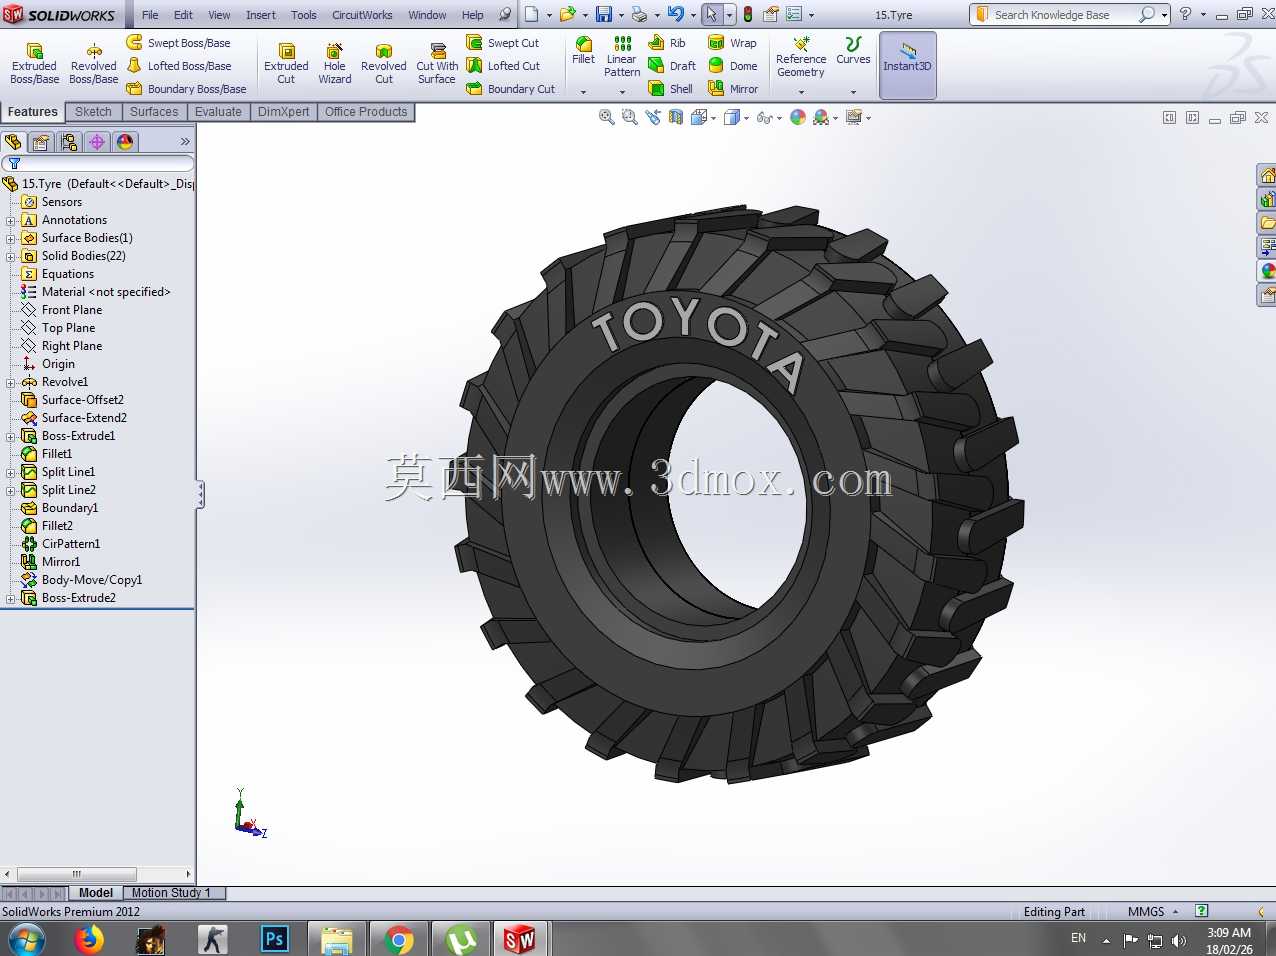Expand the panel tabs chevron
This screenshot has width=1276, height=956.
(x=185, y=142)
